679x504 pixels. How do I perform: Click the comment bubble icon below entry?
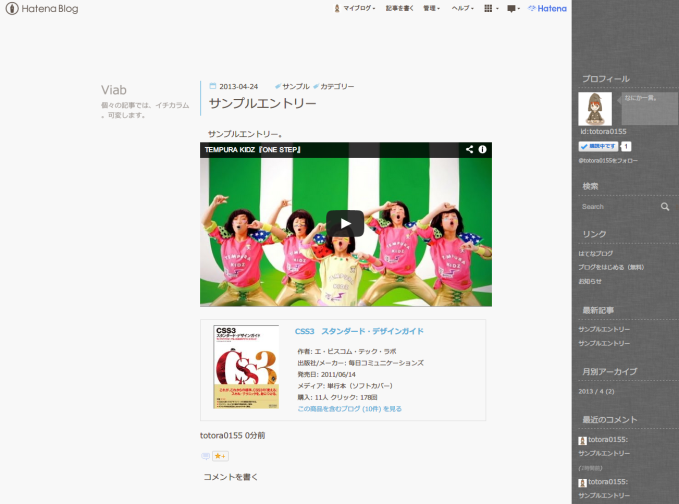point(205,456)
